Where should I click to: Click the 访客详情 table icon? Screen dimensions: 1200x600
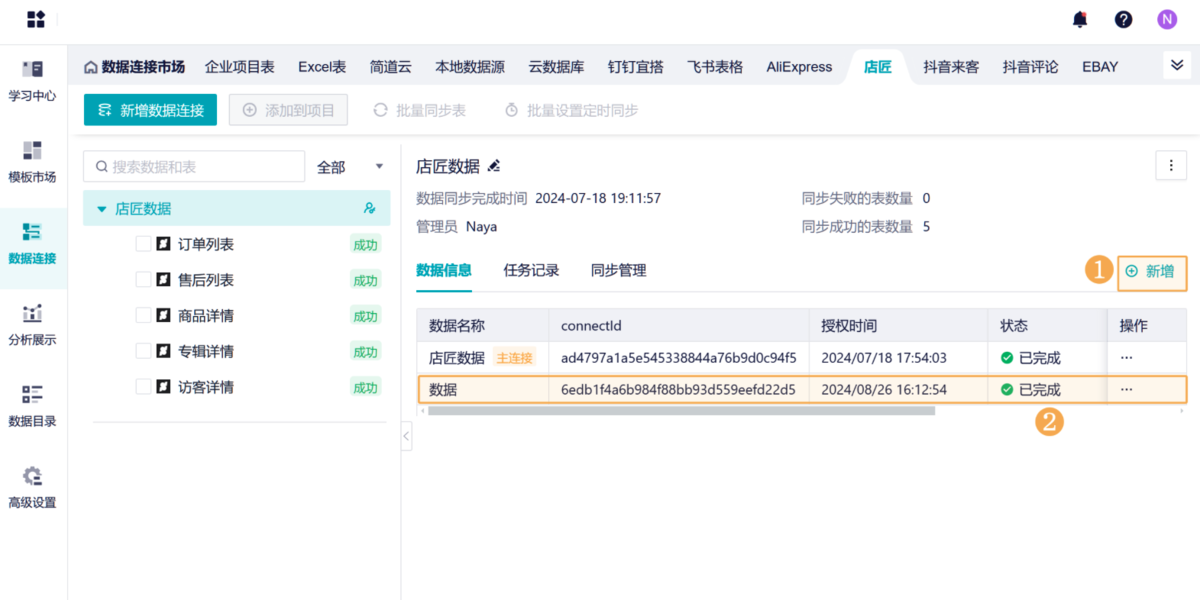point(164,386)
